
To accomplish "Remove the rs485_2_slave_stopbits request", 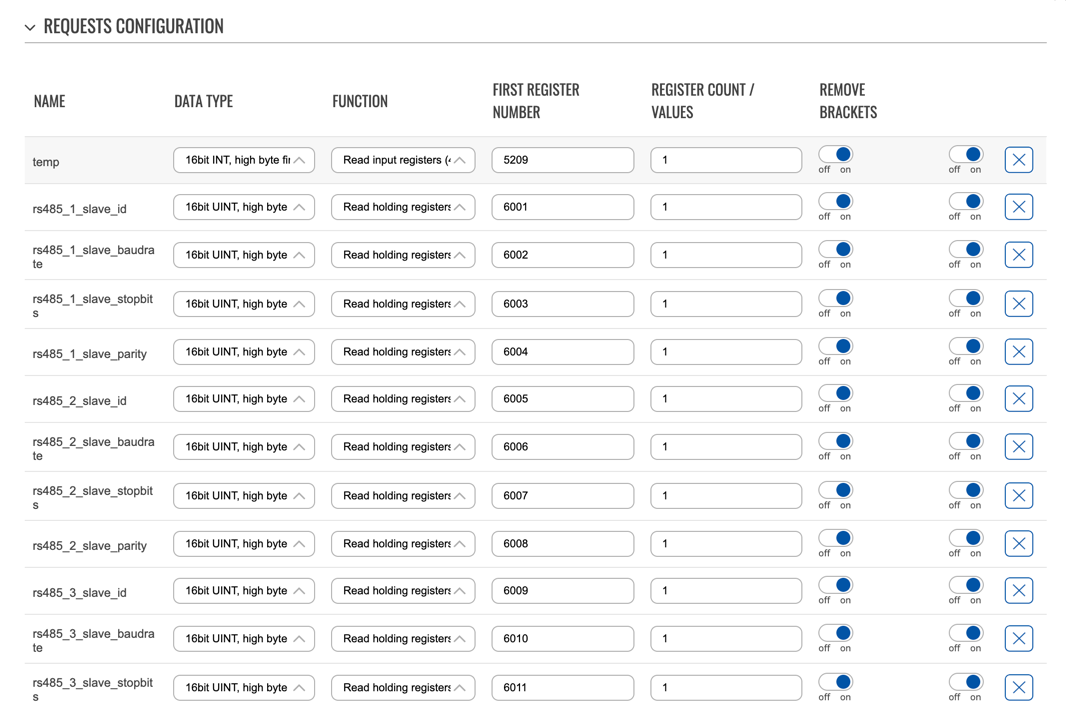I will 1018,496.
